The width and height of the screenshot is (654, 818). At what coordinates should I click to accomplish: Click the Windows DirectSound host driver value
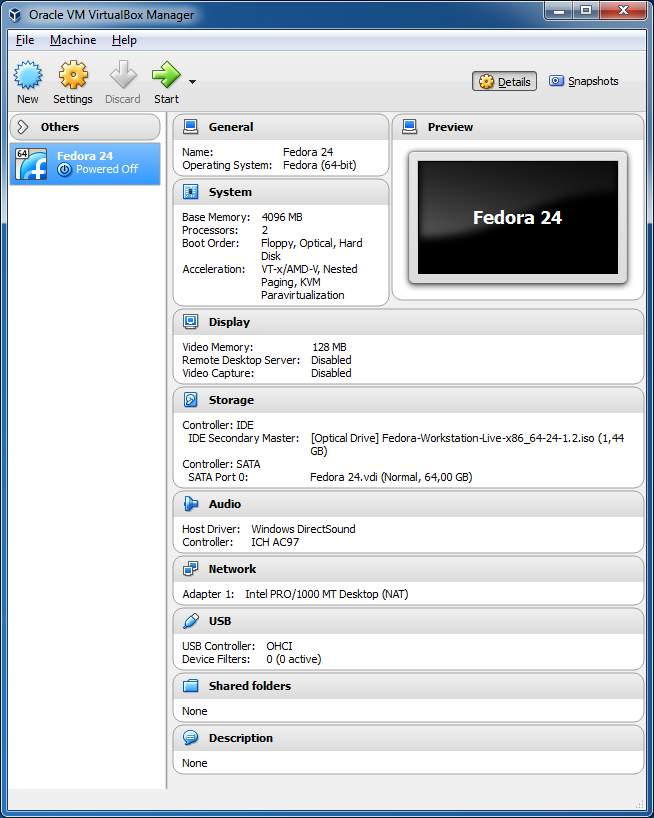303,529
